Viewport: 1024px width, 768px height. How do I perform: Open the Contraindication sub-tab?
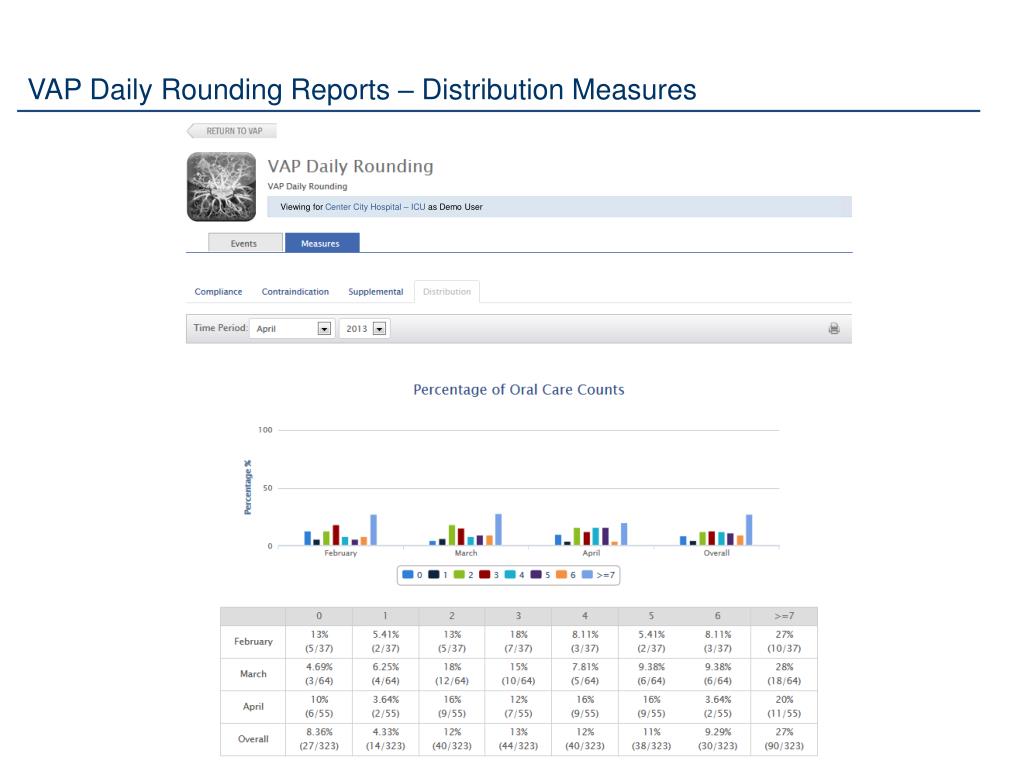pos(295,292)
